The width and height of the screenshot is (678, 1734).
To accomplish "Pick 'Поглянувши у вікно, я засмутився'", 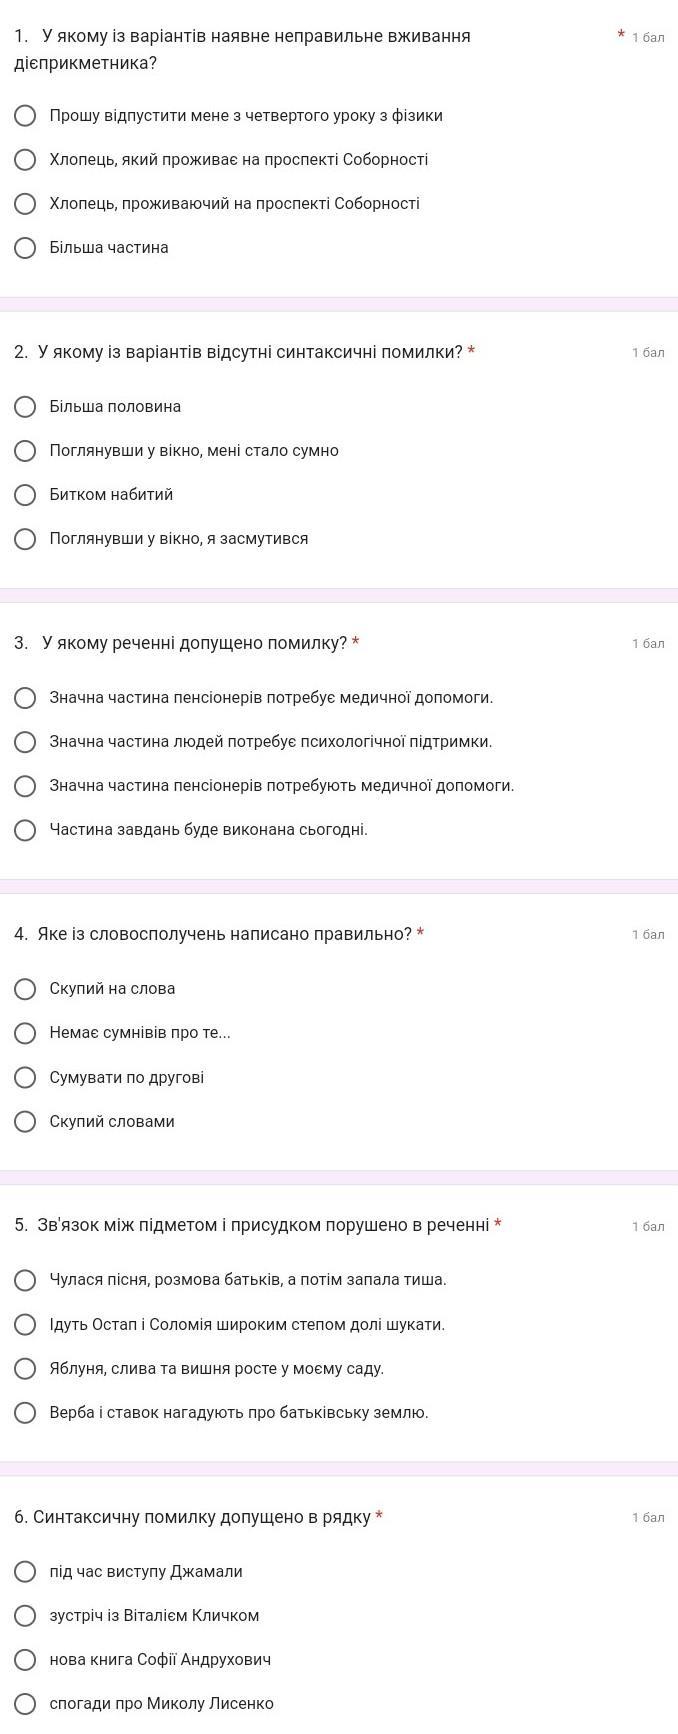I will [26, 539].
